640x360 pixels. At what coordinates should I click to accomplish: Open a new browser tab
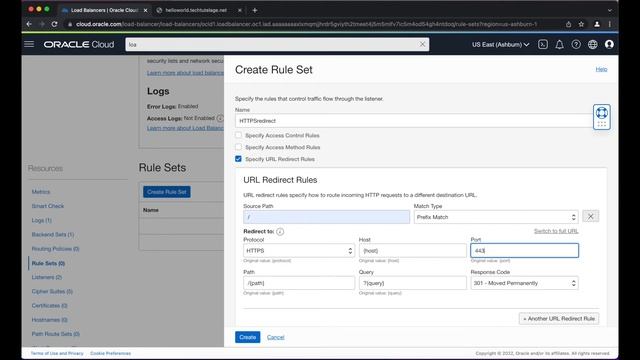pos(255,10)
